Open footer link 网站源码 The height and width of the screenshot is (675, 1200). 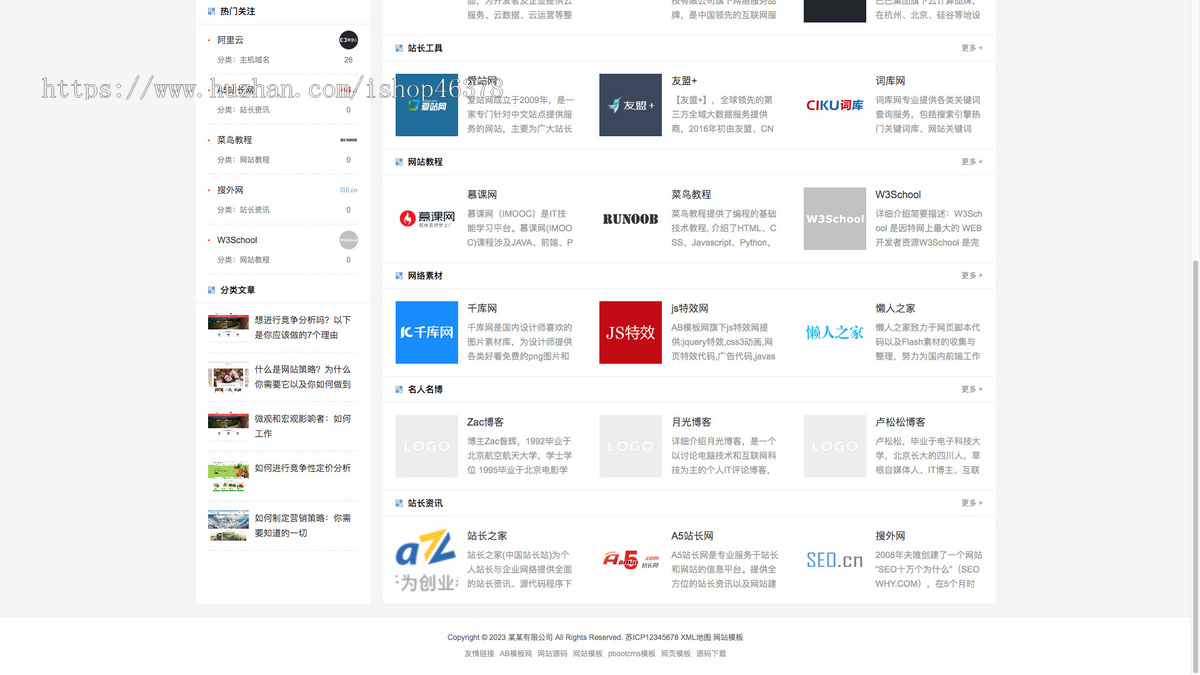pos(552,653)
